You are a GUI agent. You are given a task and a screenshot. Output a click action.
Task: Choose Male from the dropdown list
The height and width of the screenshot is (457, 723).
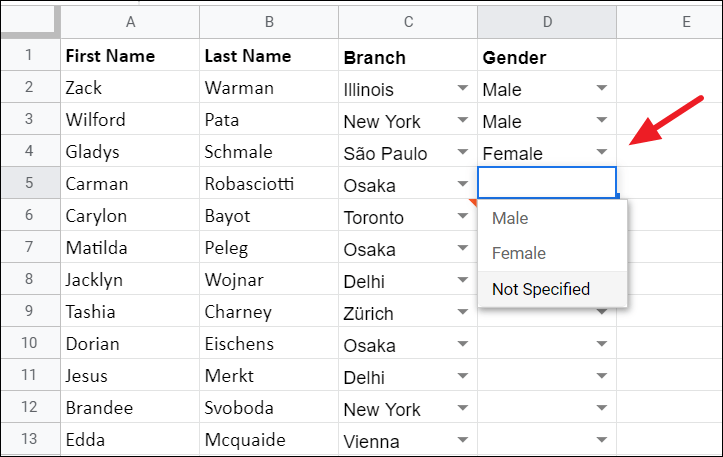pos(510,218)
